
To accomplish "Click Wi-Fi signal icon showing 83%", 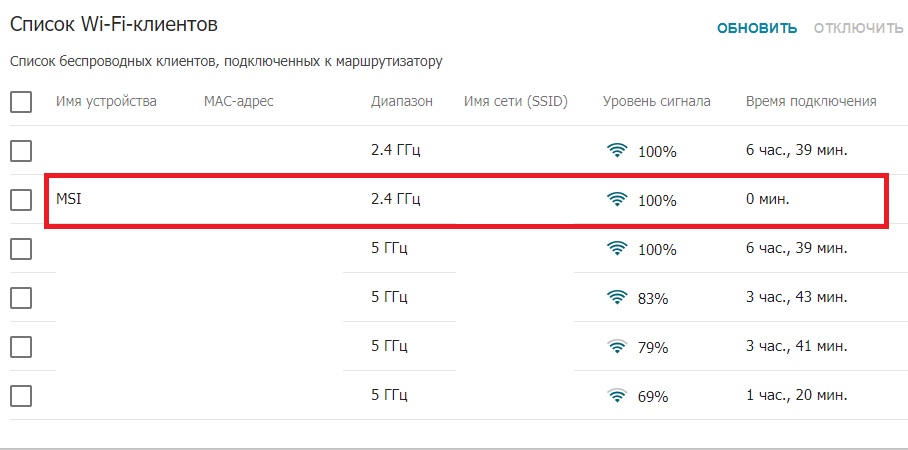I will [x=617, y=297].
